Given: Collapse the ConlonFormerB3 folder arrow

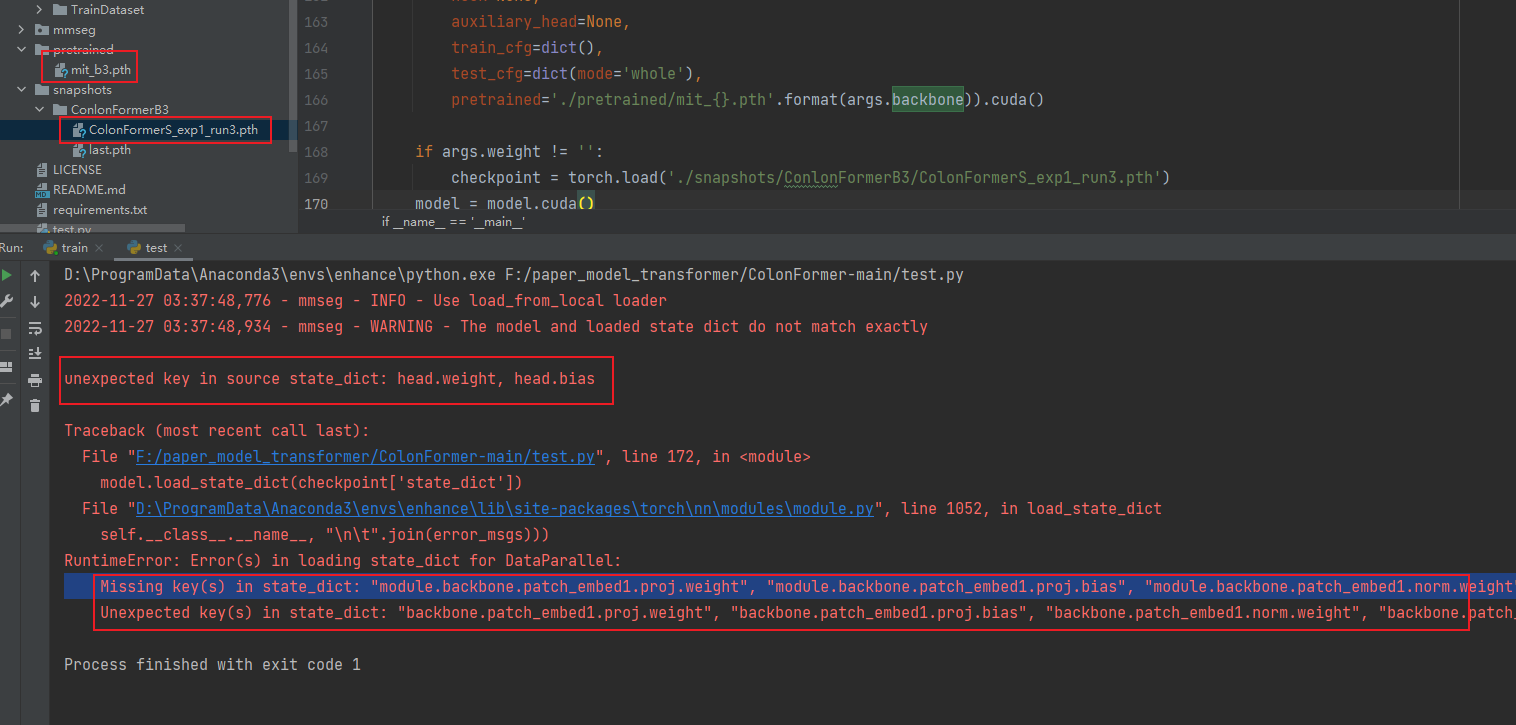Looking at the screenshot, I should (x=41, y=110).
